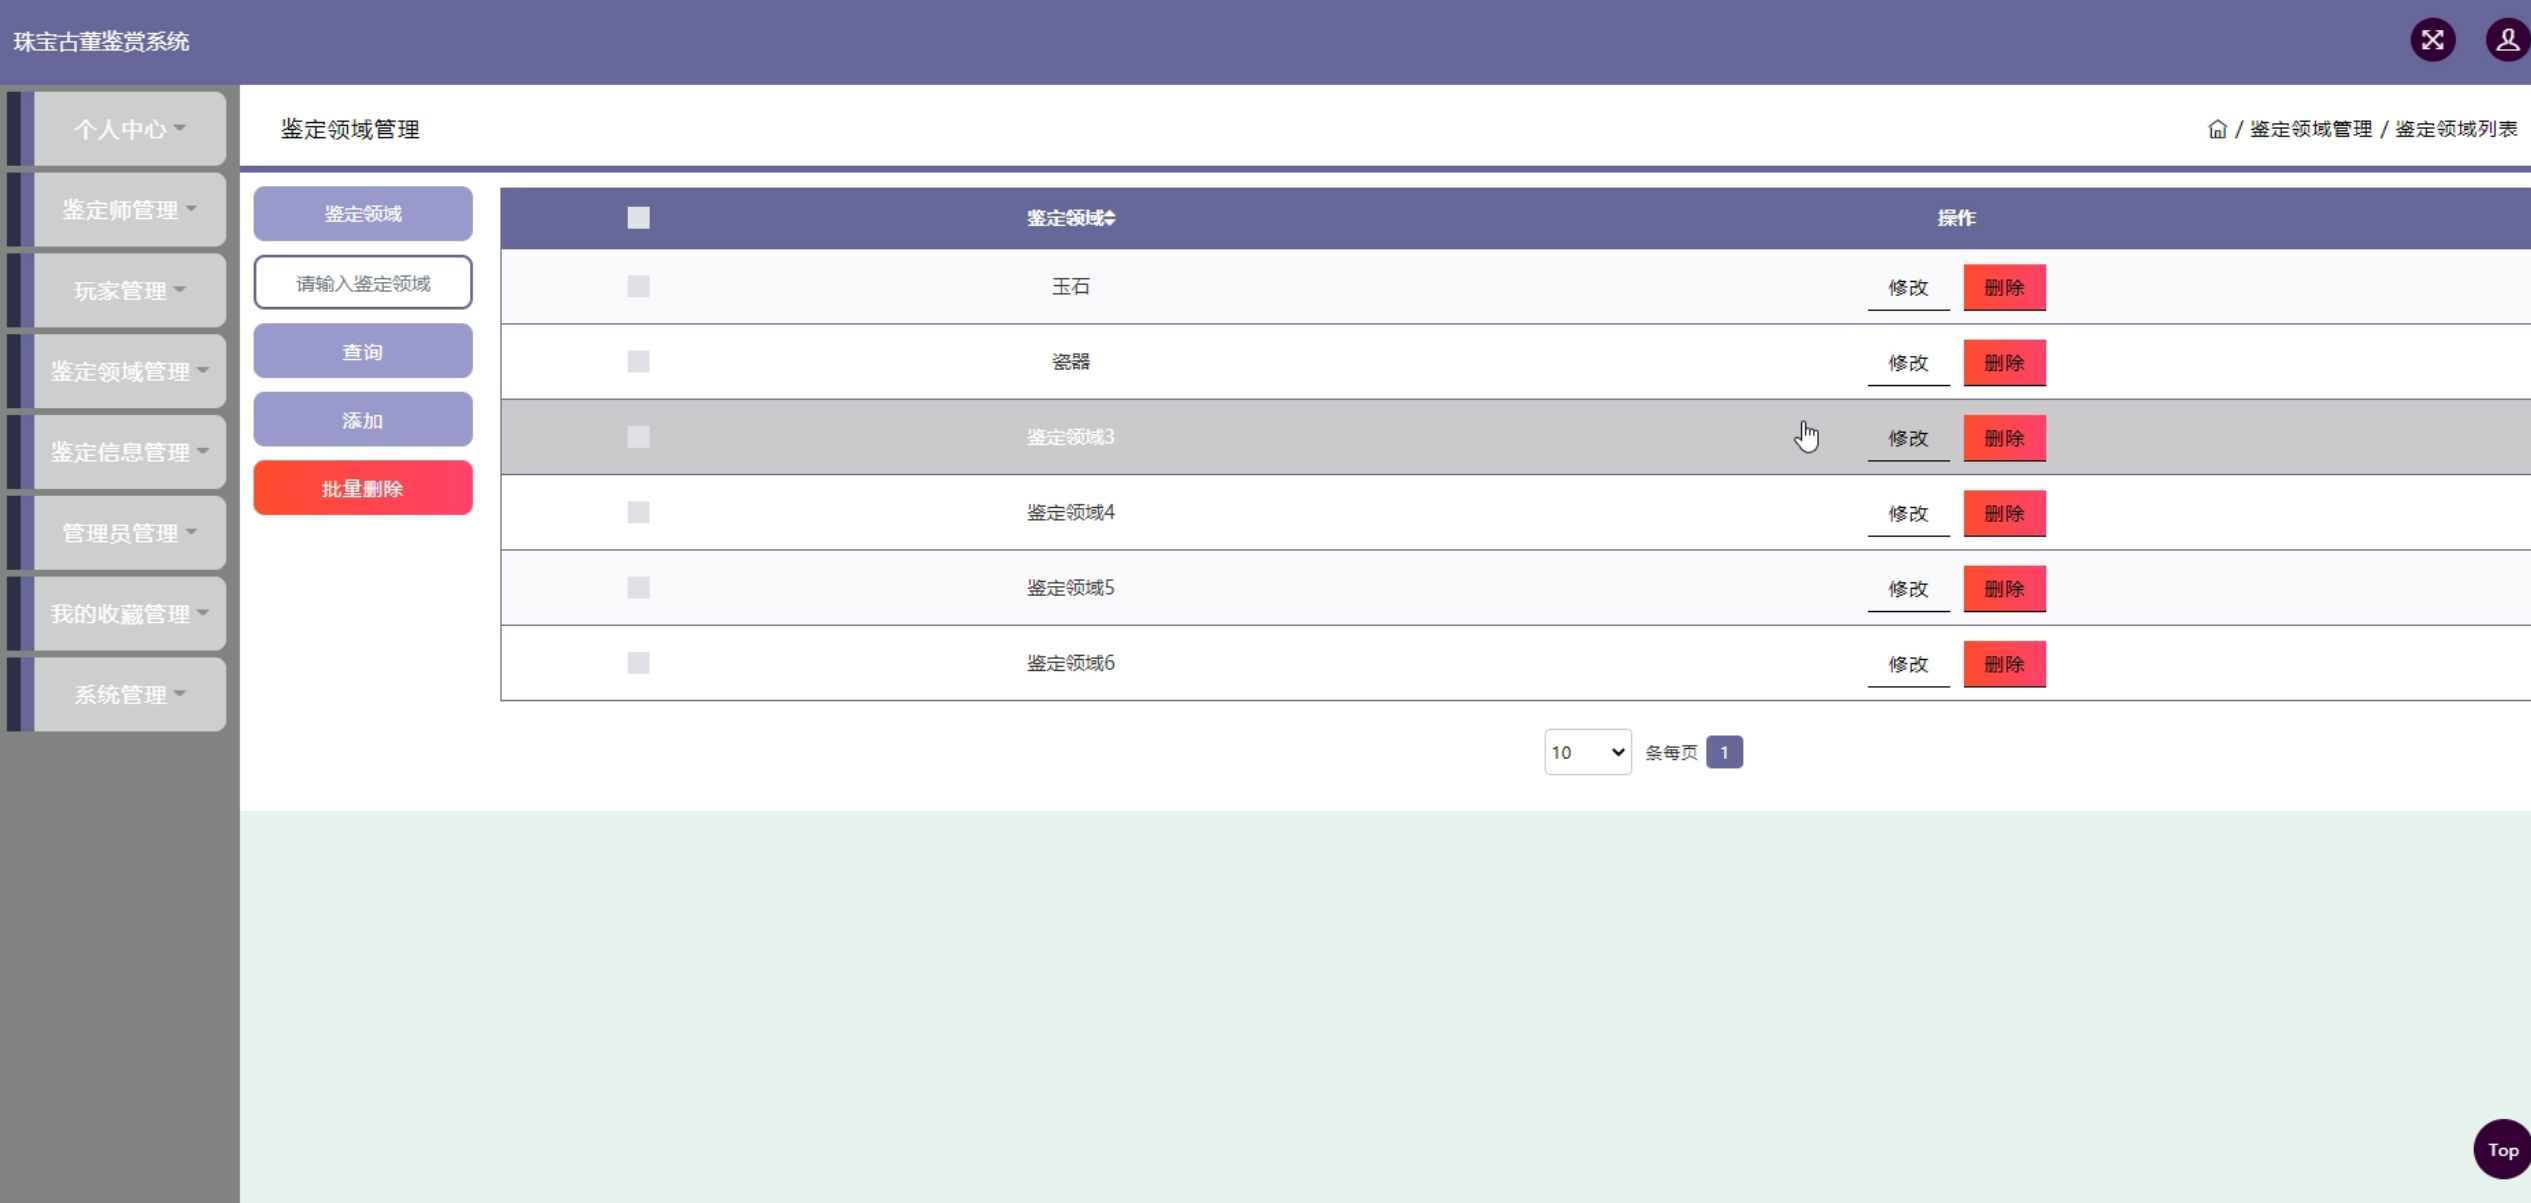The width and height of the screenshot is (2531, 1203).
Task: Click the Top scroll-to-top round button
Action: coord(2502,1149)
